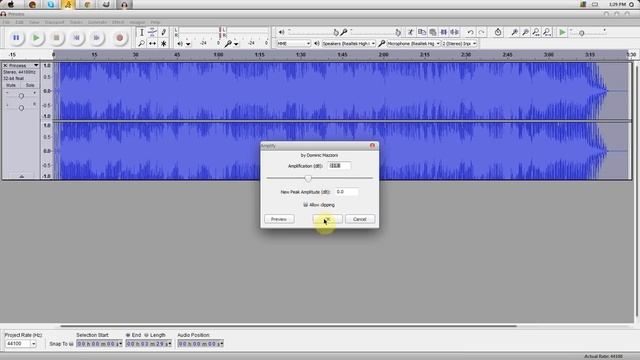
Task: Click the Paste icon in the edit toolbar
Action: click(433, 32)
